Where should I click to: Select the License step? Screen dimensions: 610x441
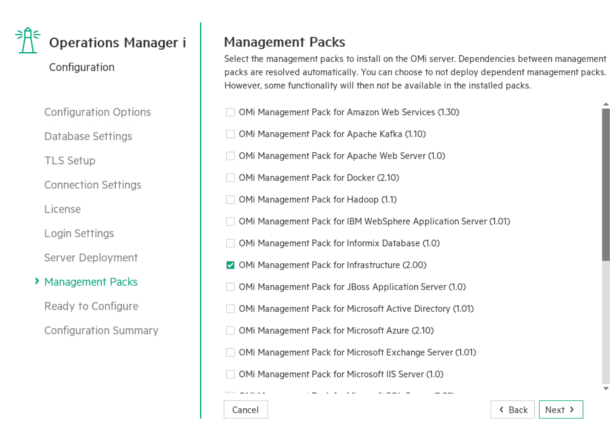coord(62,209)
